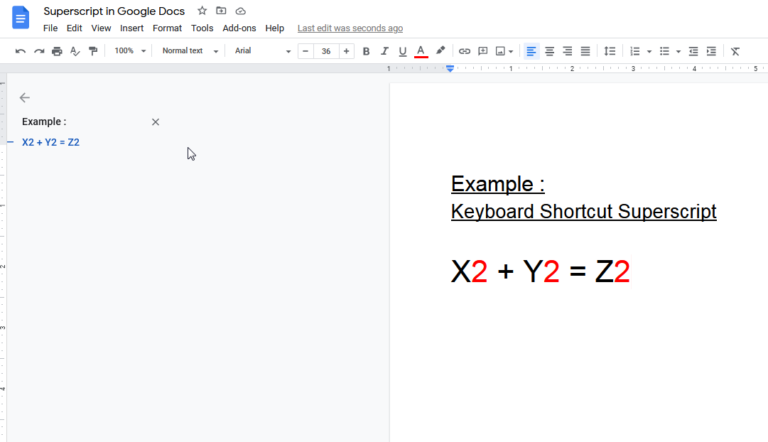Increase font size with plus button
Screen dimensions: 768x442
click(346, 51)
